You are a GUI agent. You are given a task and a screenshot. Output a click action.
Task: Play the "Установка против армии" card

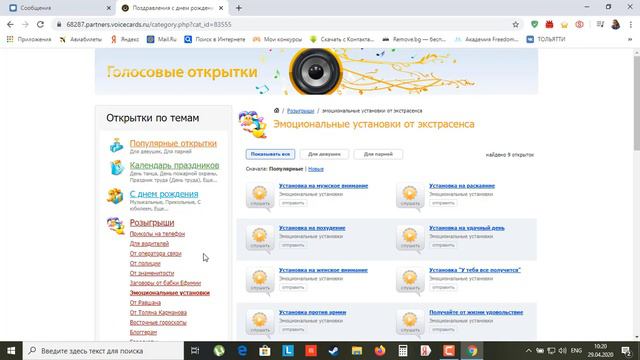pyautogui.click(x=260, y=322)
